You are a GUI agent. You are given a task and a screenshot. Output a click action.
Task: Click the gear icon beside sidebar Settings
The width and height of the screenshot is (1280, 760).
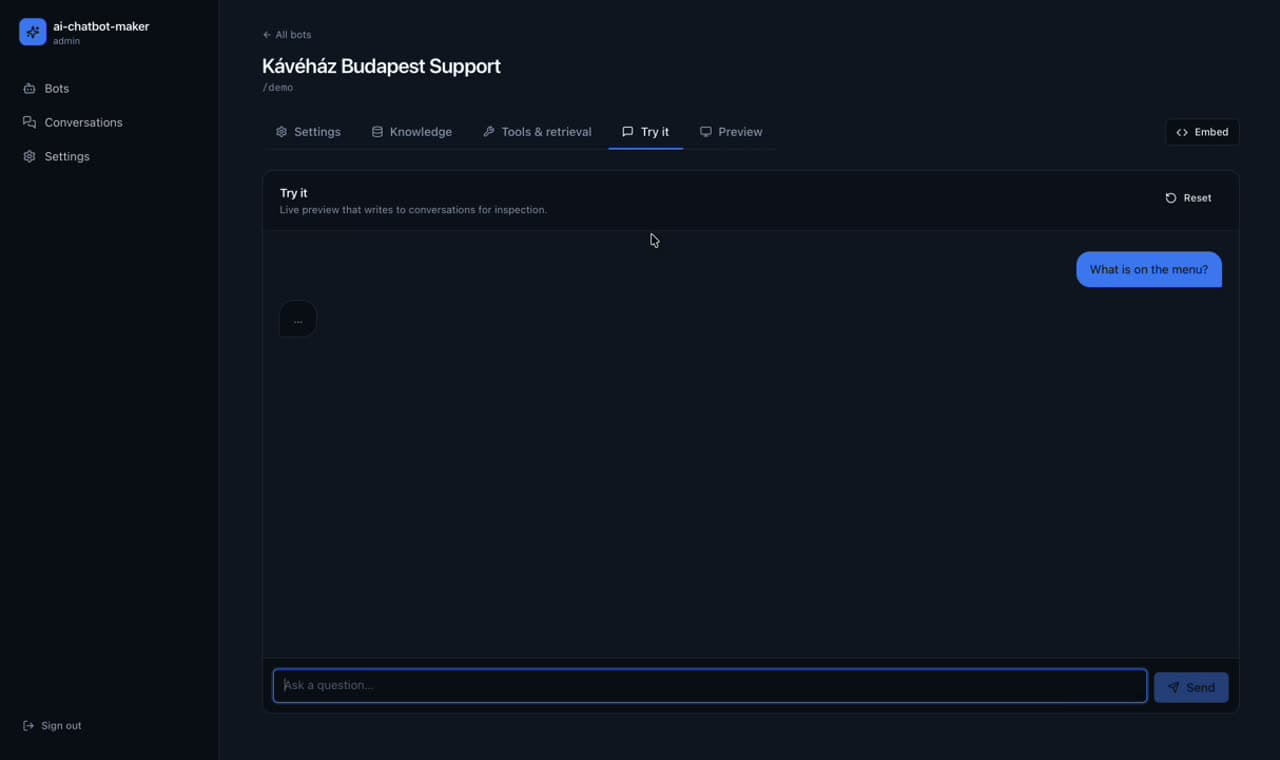pyautogui.click(x=29, y=156)
